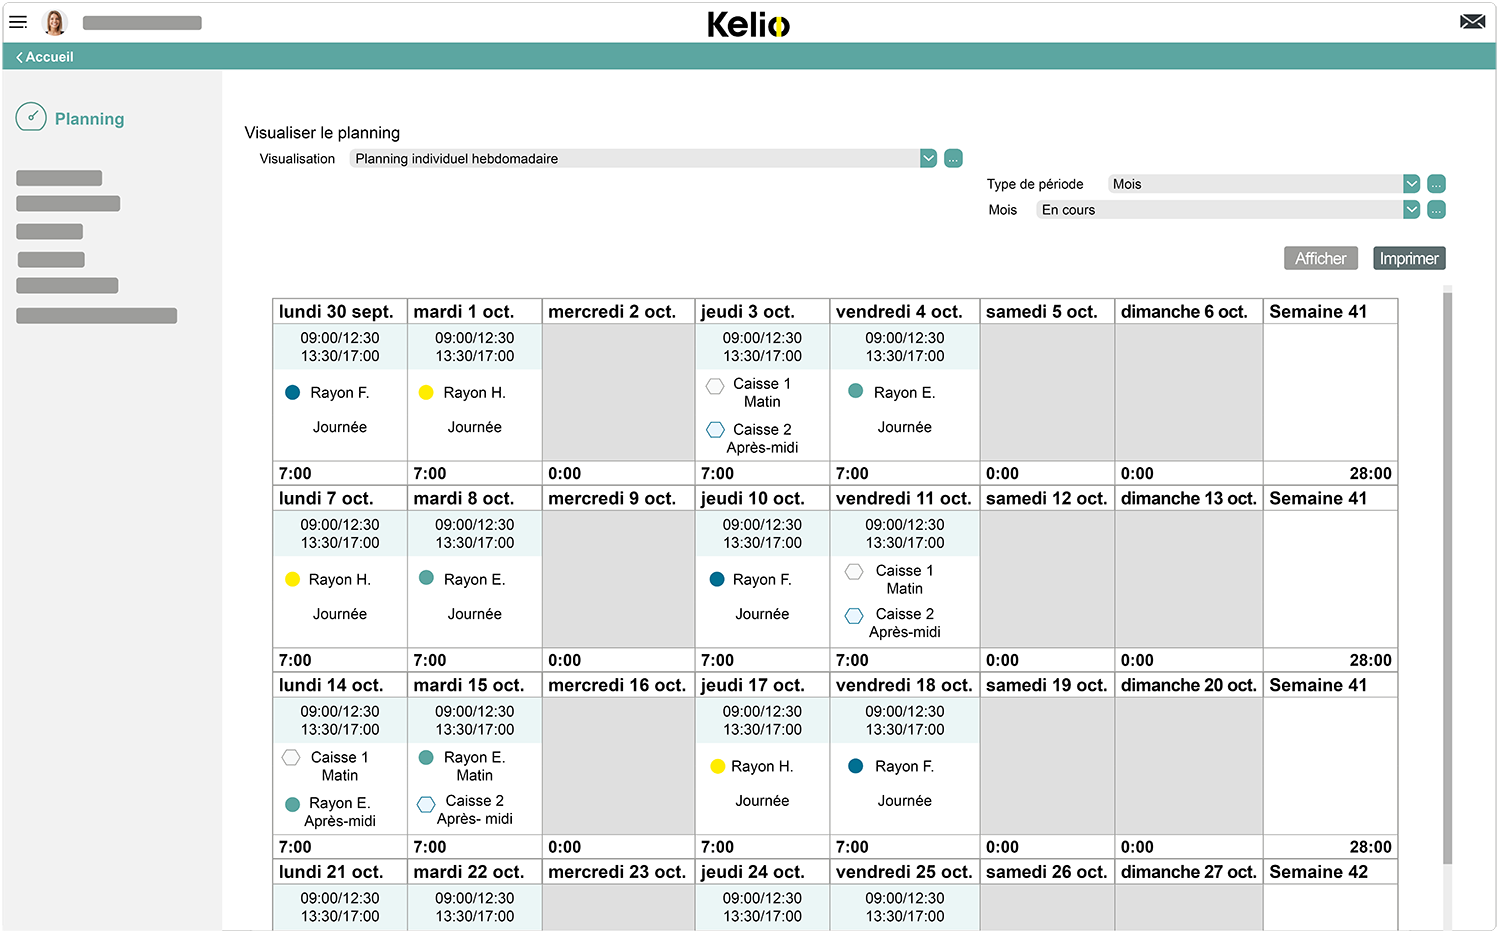Viewport: 1500px width, 937px height.
Task: Click the user profile avatar photo
Action: (x=55, y=22)
